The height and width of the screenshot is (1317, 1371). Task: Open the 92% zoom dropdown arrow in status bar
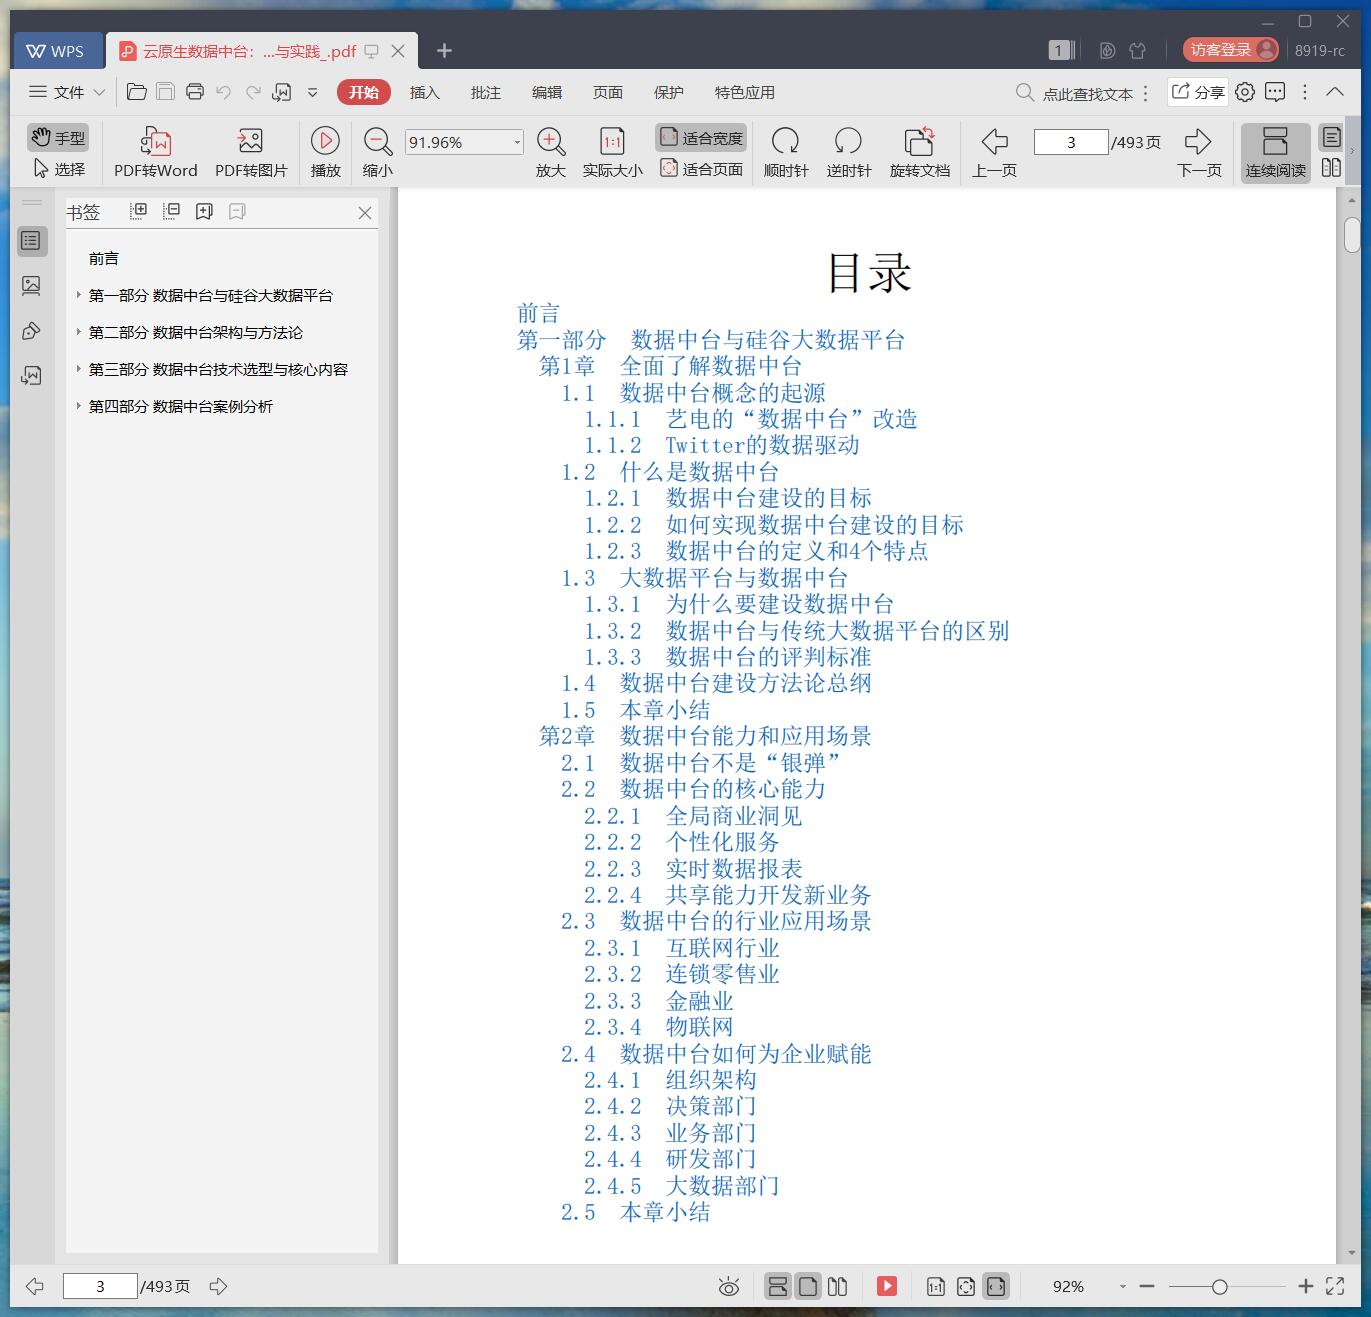pyautogui.click(x=1122, y=1287)
